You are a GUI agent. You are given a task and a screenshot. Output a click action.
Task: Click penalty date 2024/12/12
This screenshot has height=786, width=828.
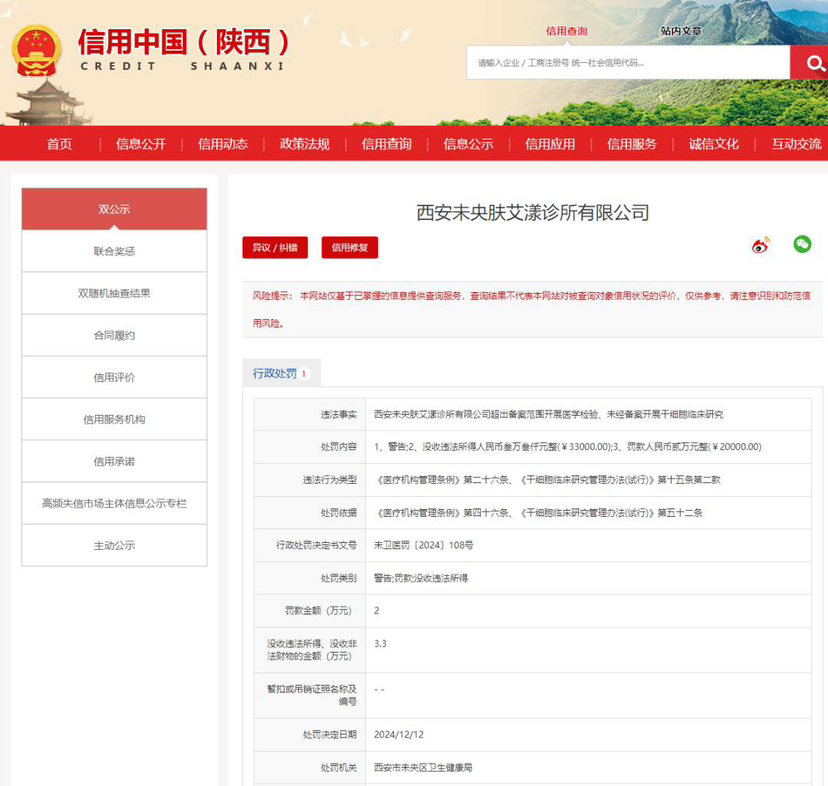(399, 734)
